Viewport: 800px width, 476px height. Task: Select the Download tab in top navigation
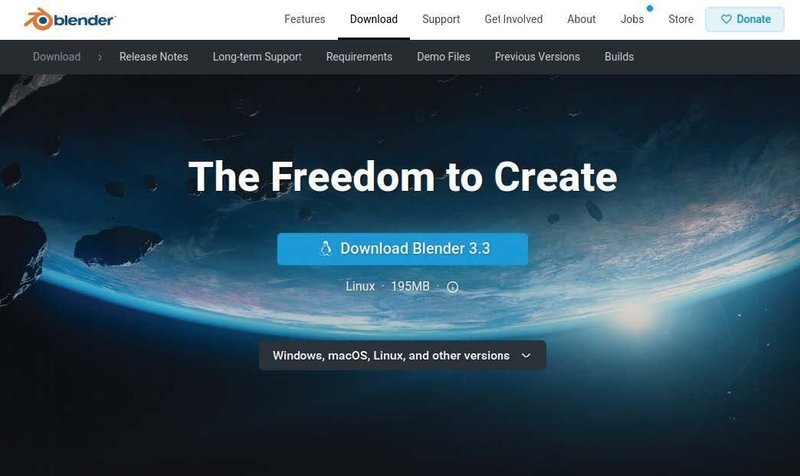pos(373,19)
